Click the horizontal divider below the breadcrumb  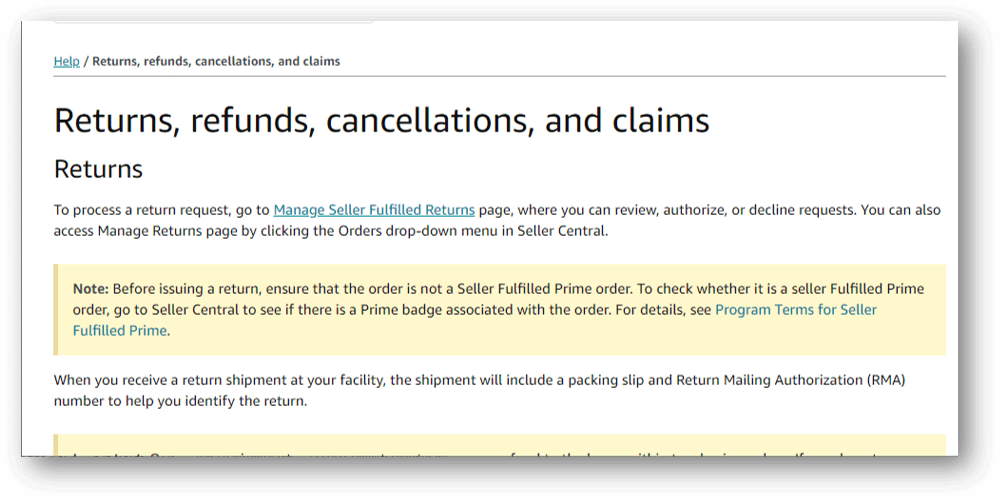[499, 77]
